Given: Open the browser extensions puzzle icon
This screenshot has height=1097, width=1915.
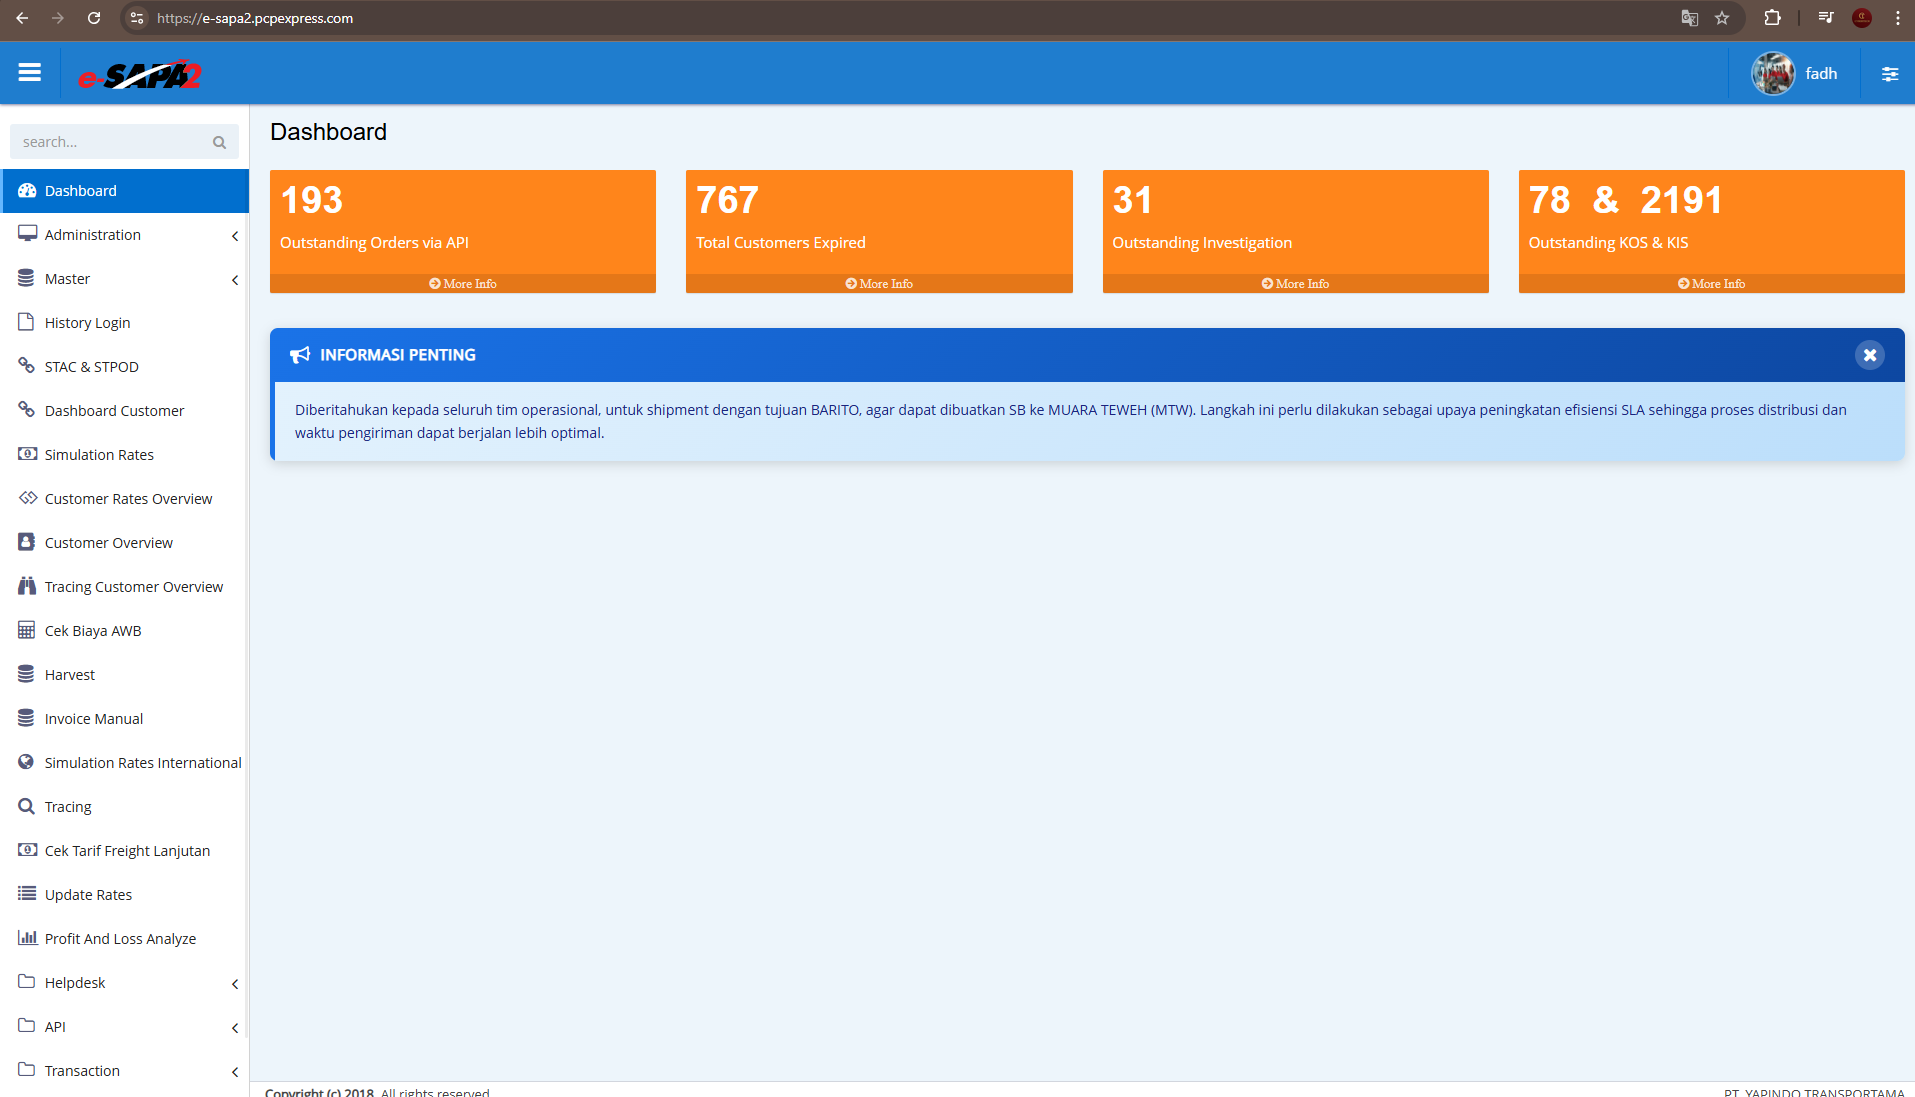Looking at the screenshot, I should 1772,18.
